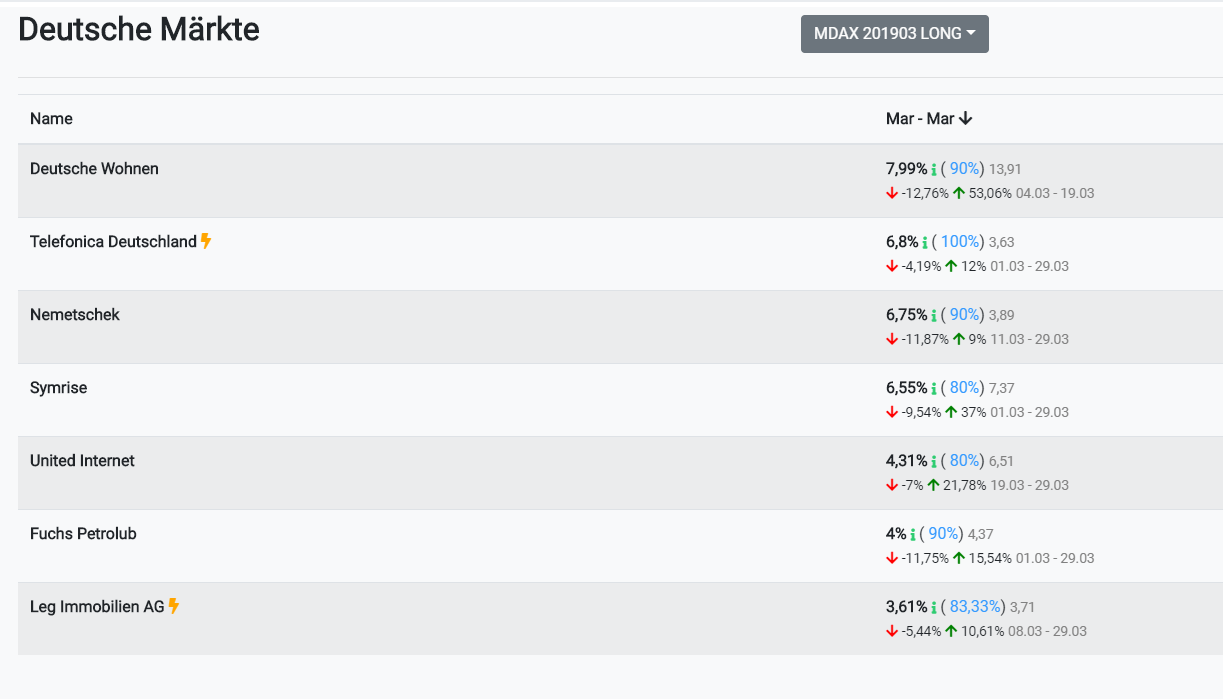Click lightning bolt icon beside Telefonica Deutschland
Image resolution: width=1223 pixels, height=699 pixels.
[206, 241]
